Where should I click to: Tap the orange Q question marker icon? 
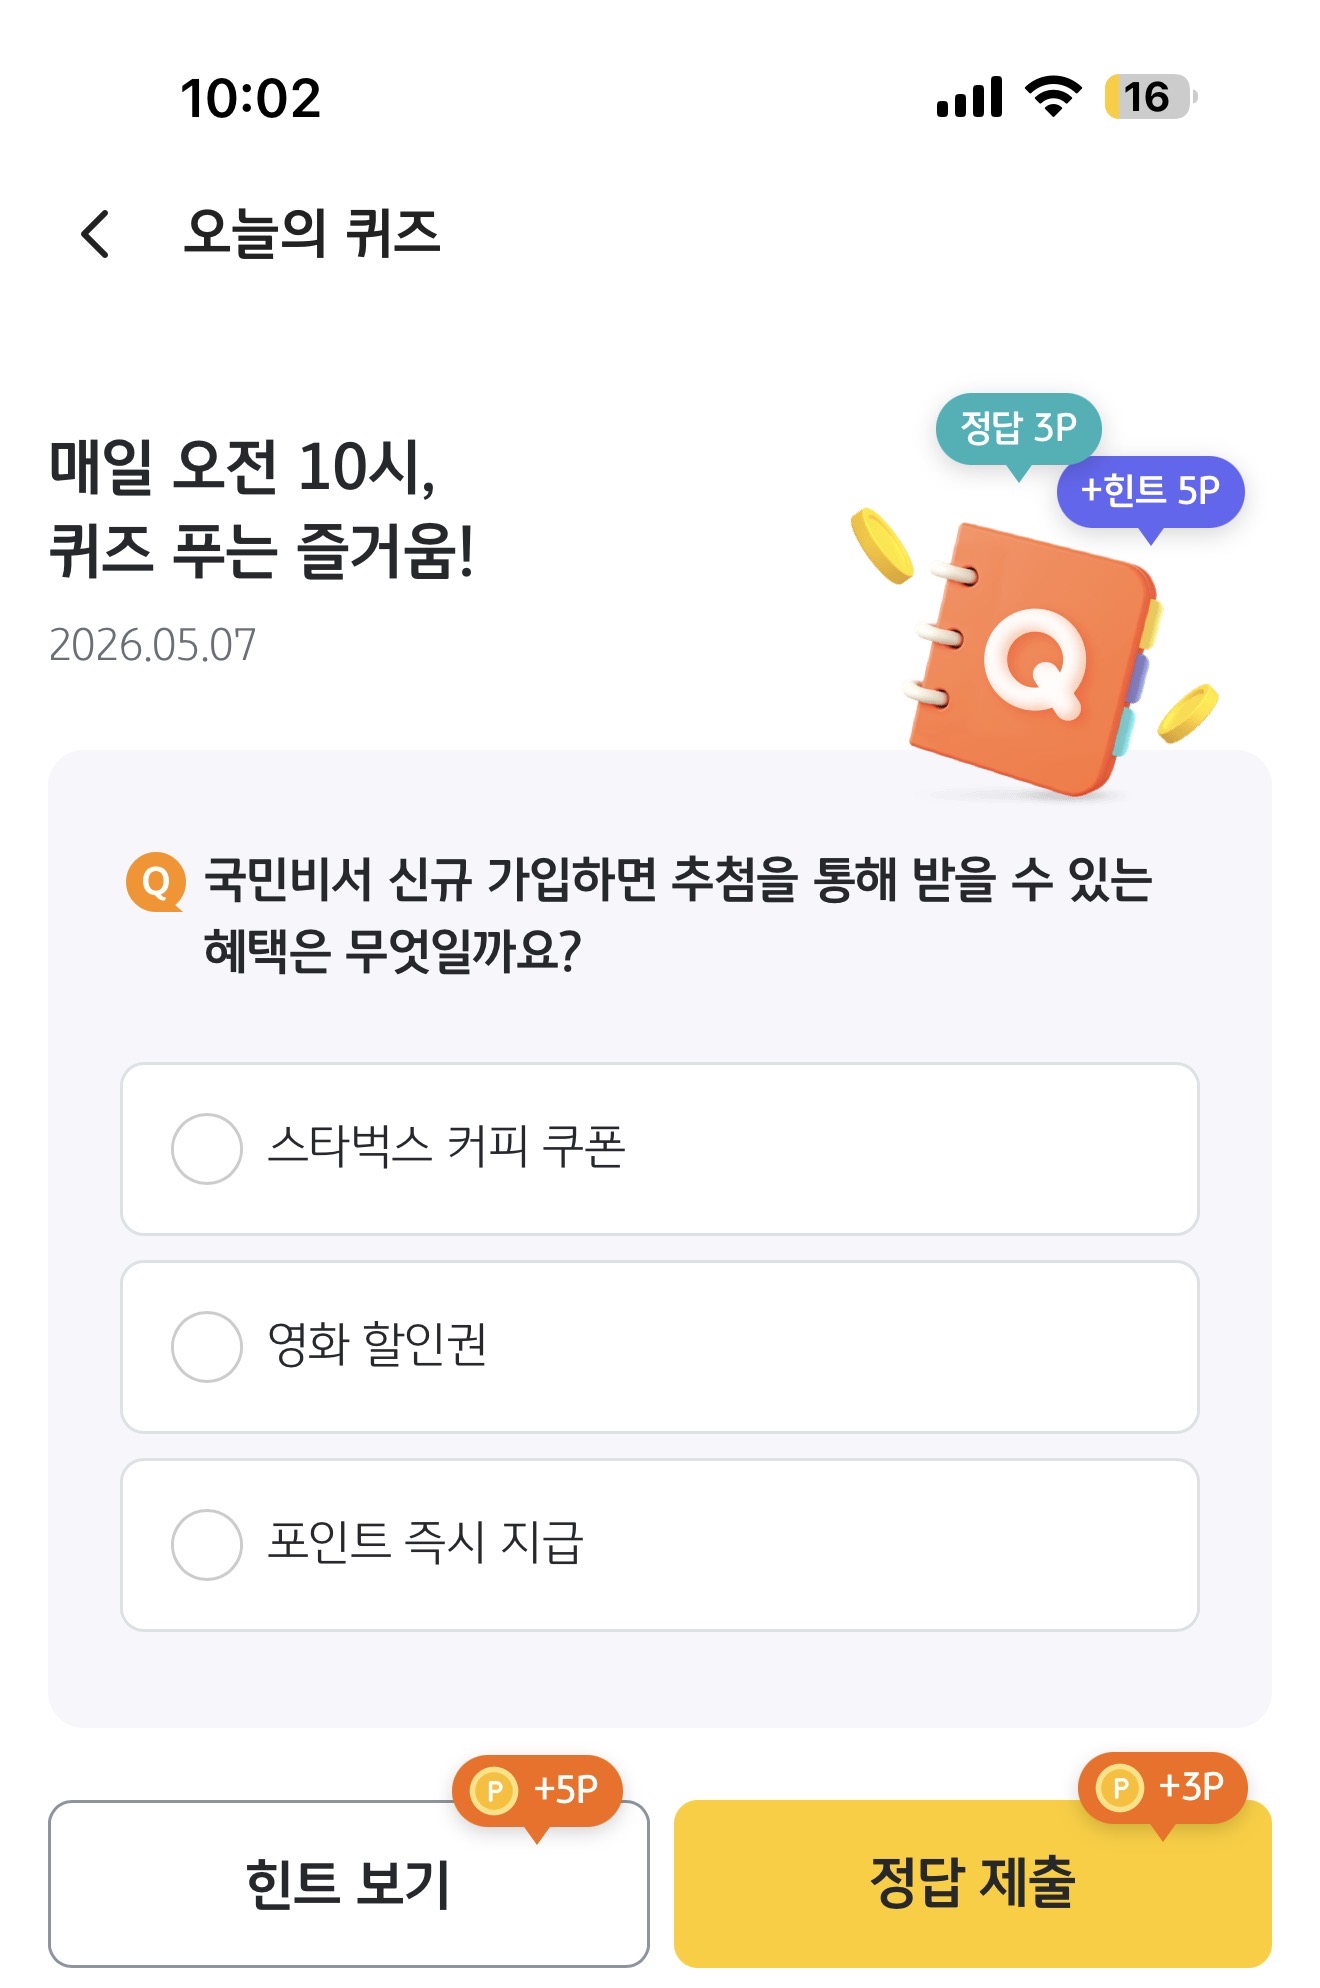(x=156, y=882)
